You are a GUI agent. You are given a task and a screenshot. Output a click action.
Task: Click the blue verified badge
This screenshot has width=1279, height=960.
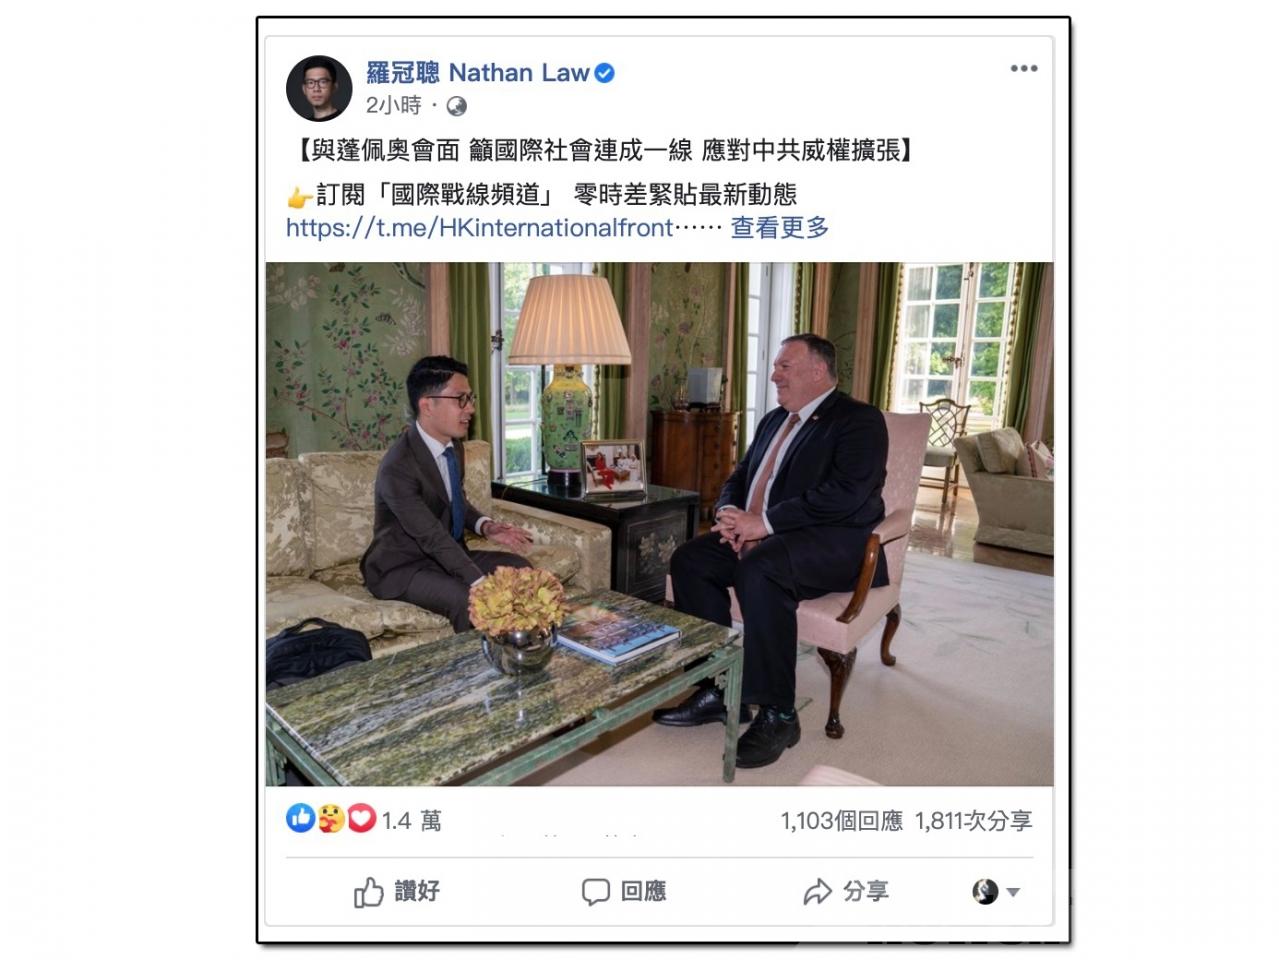click(x=604, y=73)
